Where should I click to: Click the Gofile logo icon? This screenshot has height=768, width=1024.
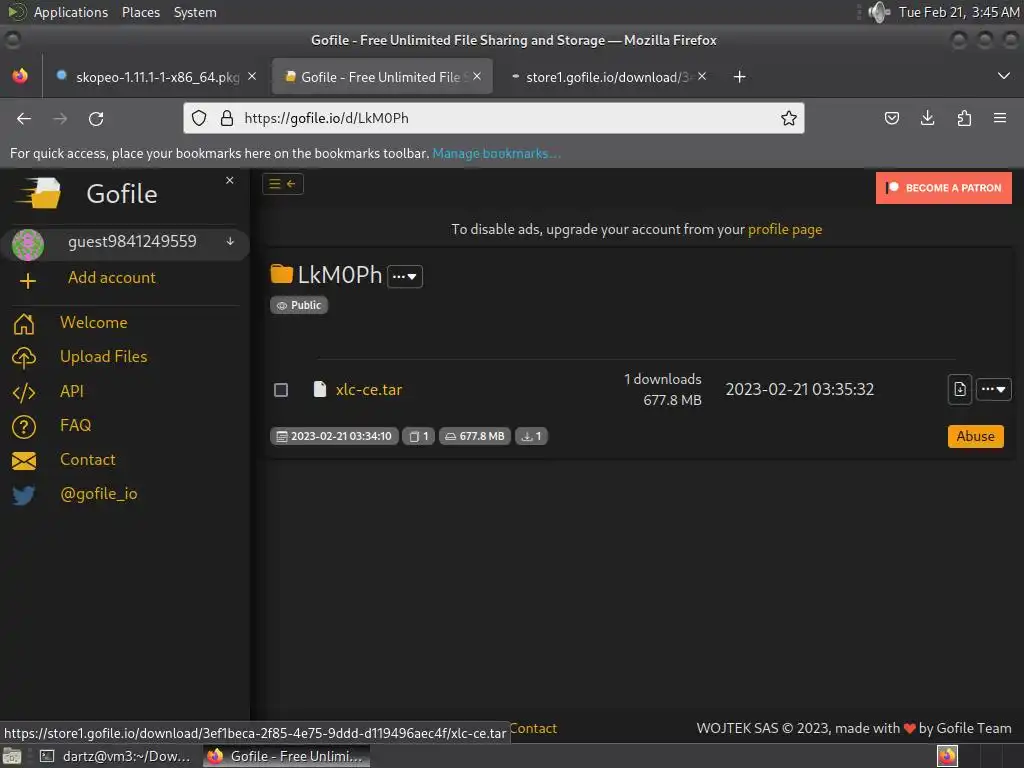pyautogui.click(x=39, y=194)
